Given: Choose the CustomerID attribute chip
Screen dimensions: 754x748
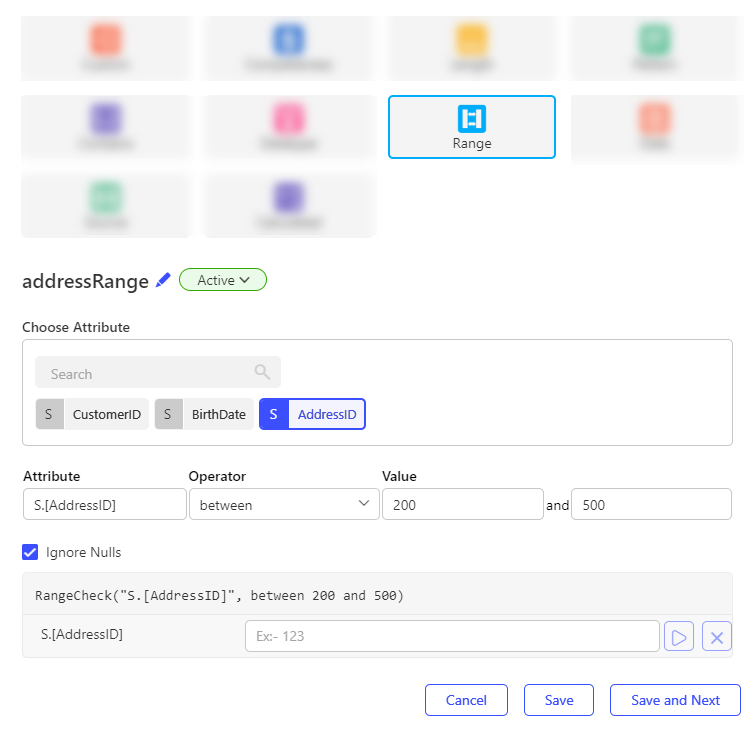Looking at the screenshot, I should click(x=92, y=414).
